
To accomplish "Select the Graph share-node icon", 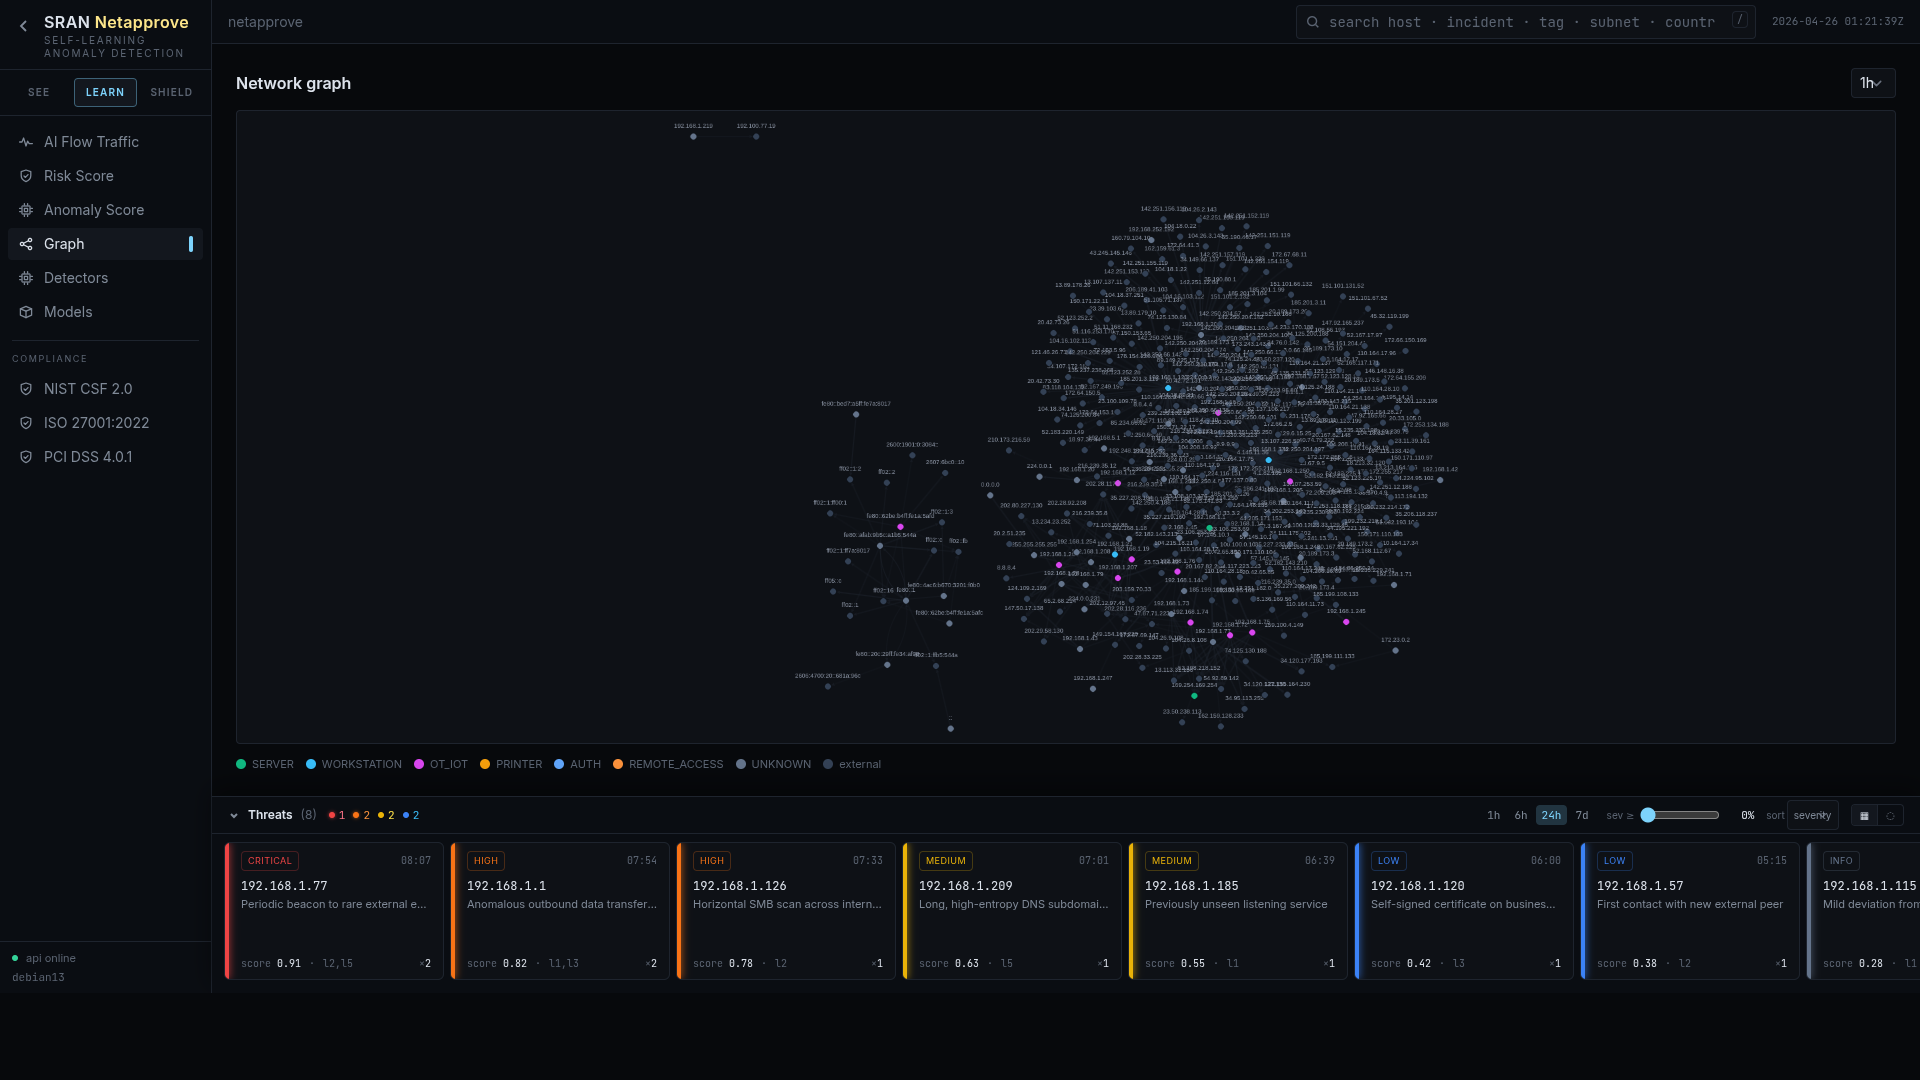I will tap(26, 244).
